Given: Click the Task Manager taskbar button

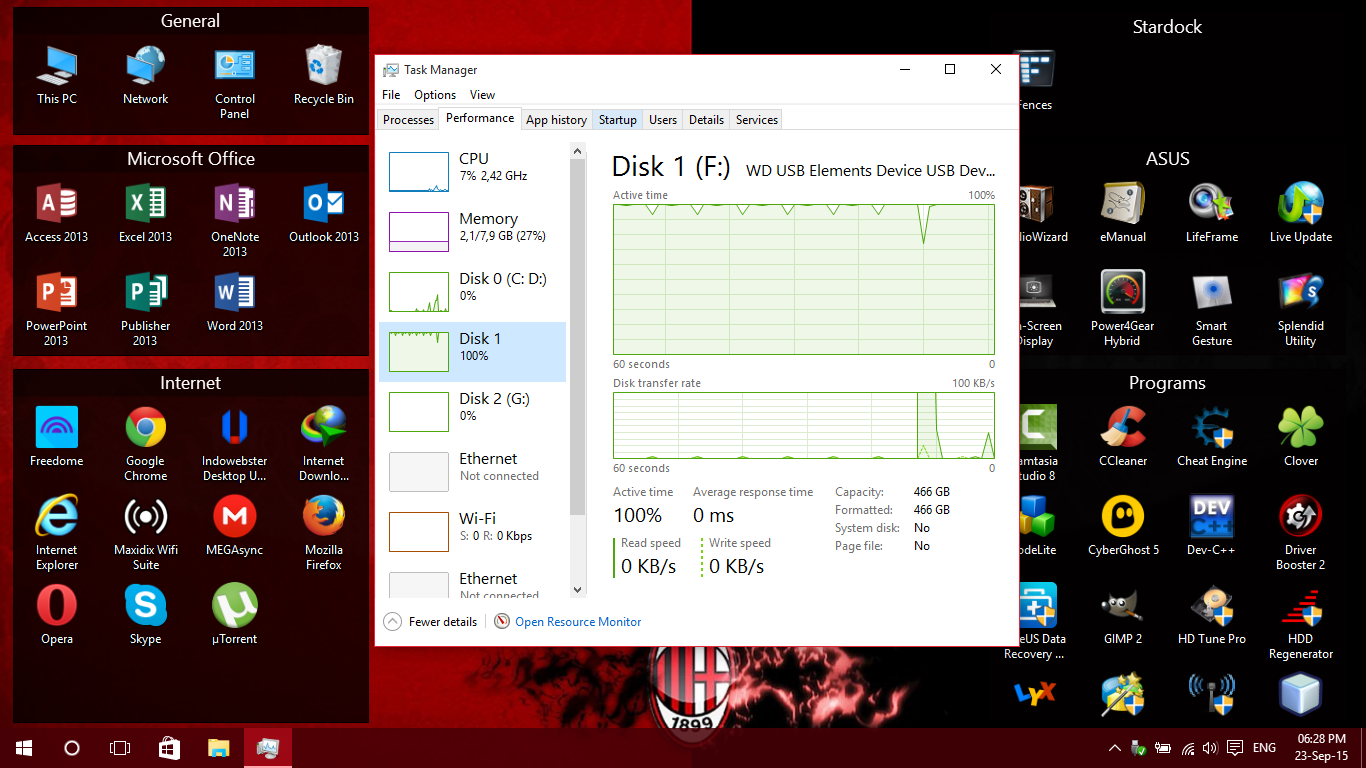Looking at the screenshot, I should pos(267,748).
